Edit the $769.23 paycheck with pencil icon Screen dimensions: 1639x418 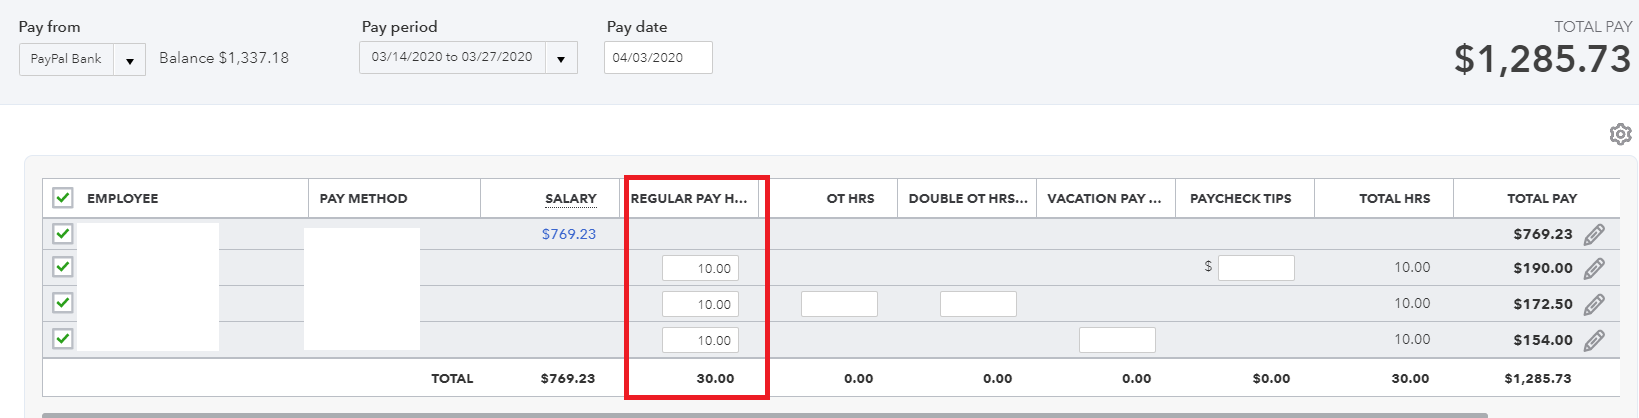pos(1594,234)
